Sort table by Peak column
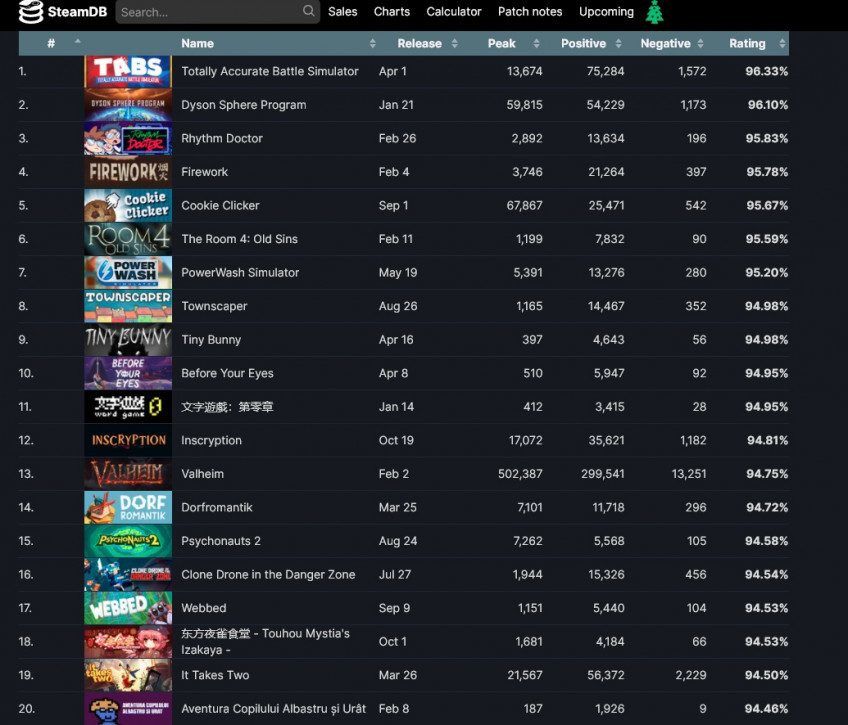The height and width of the screenshot is (725, 848). coord(502,43)
